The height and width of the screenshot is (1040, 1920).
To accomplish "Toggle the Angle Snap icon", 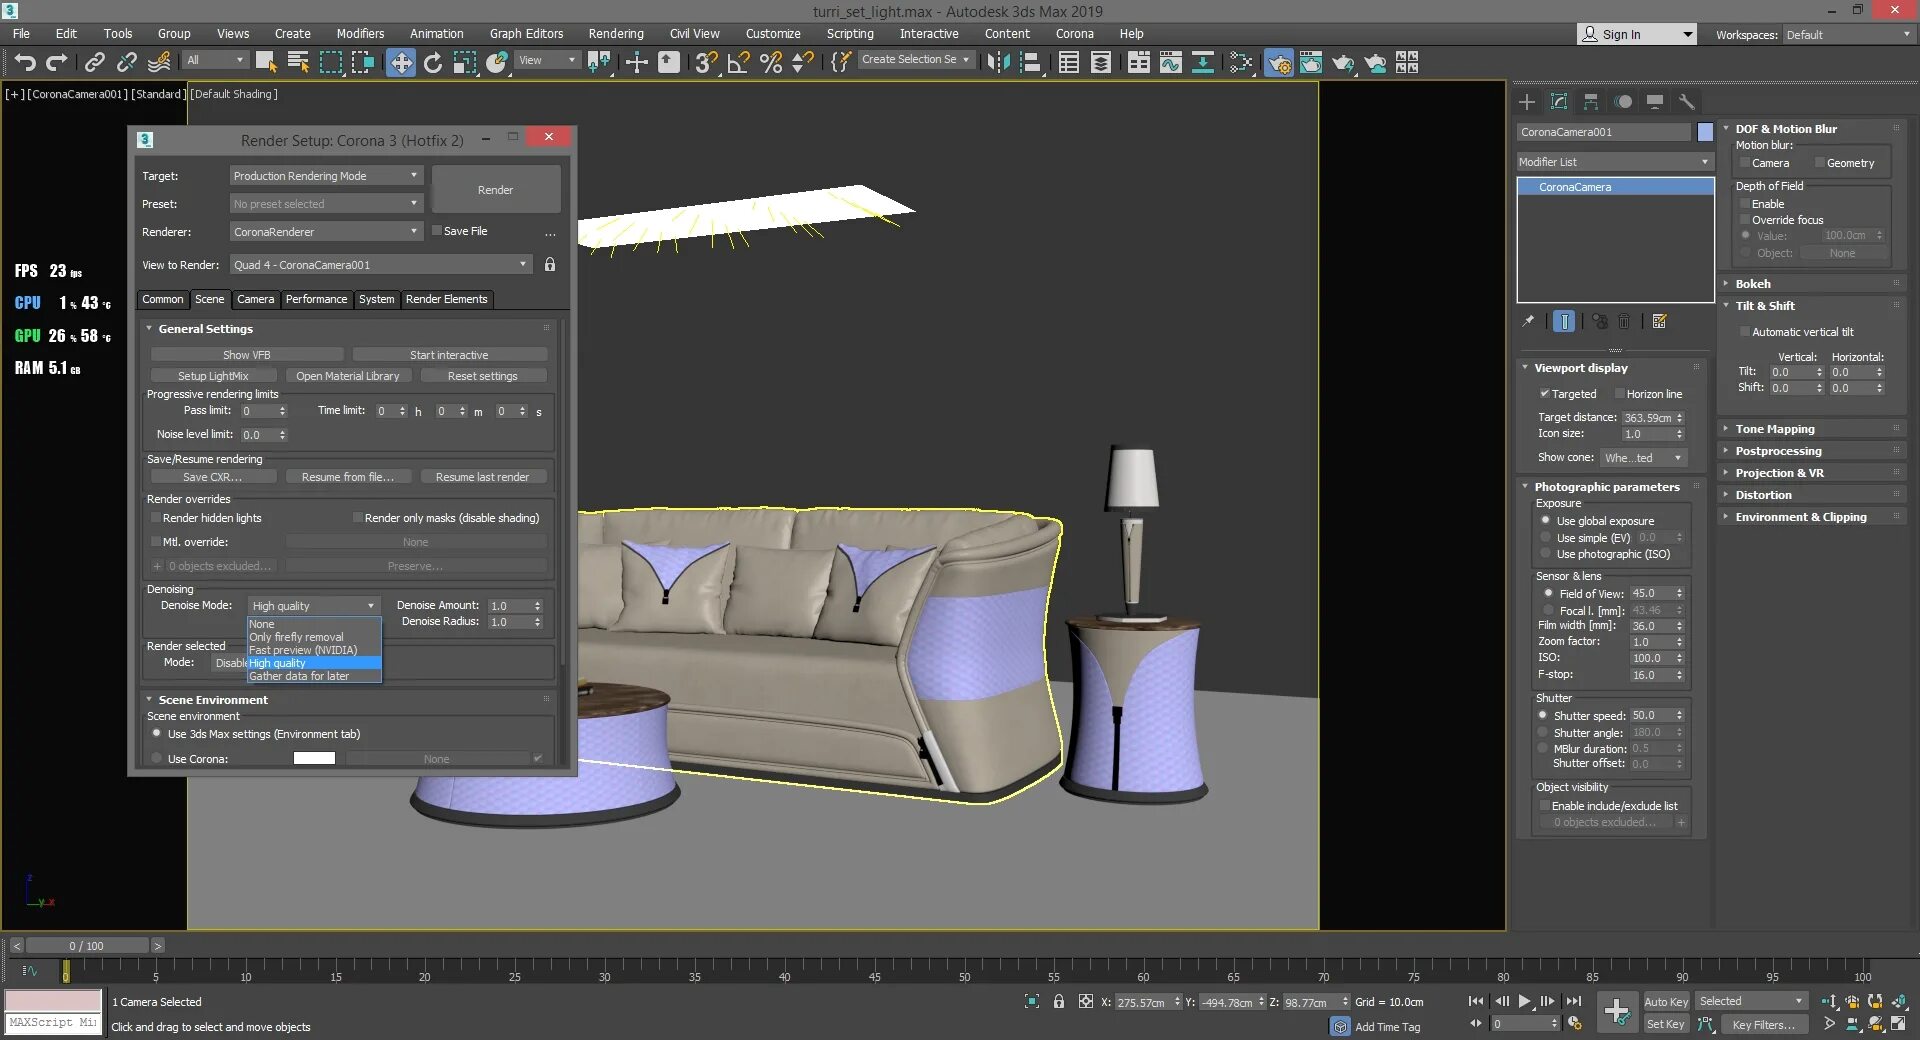I will 738,63.
